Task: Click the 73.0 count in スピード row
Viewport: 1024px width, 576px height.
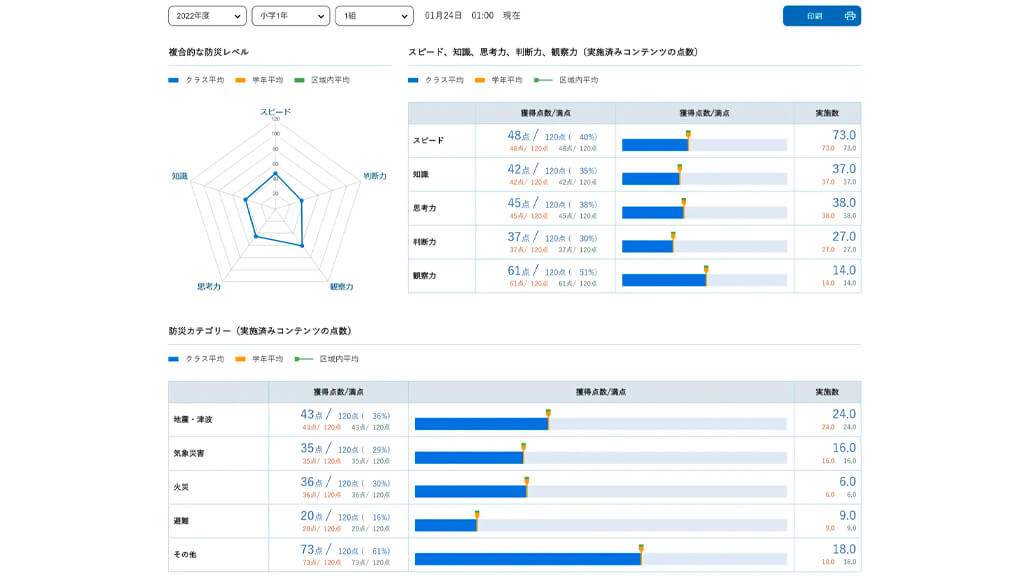Action: click(x=844, y=135)
